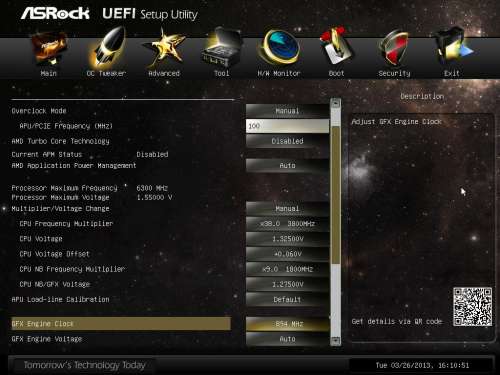Click the Main tab label
The image size is (500, 375).
pos(49,73)
